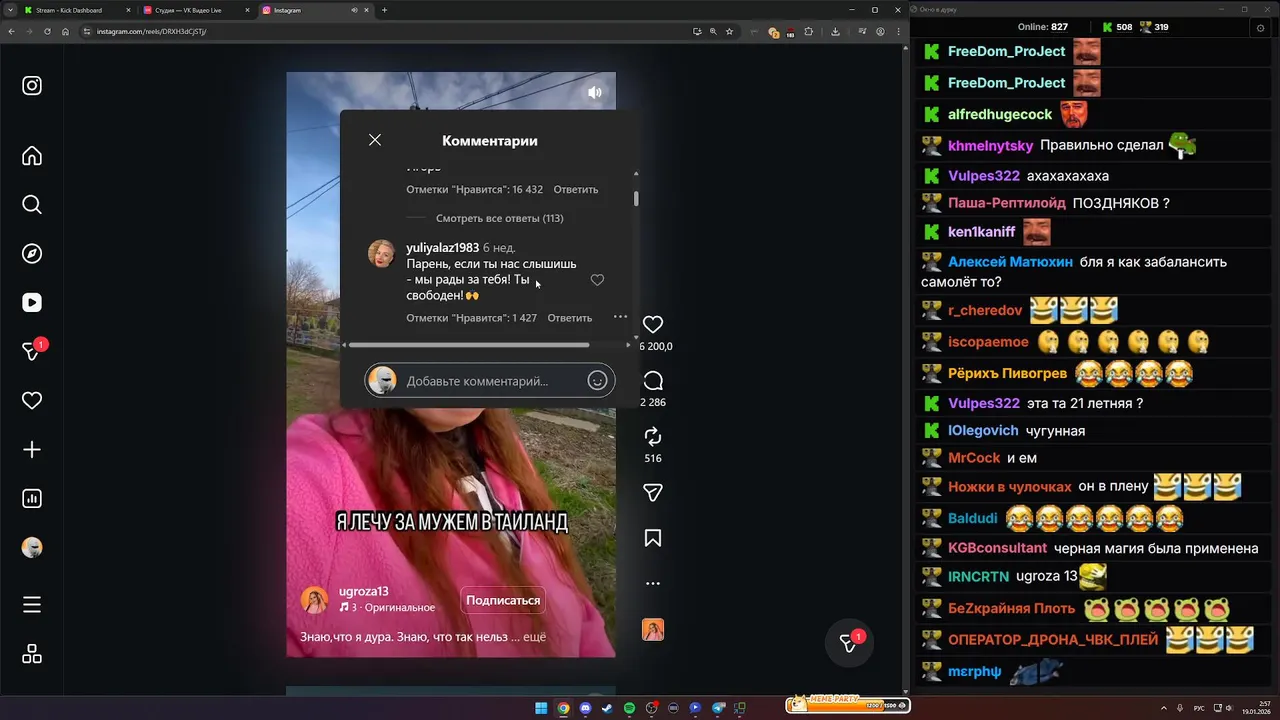Click Подписаться on ugroza13
Viewport: 1280px width, 720px height.
503,600
